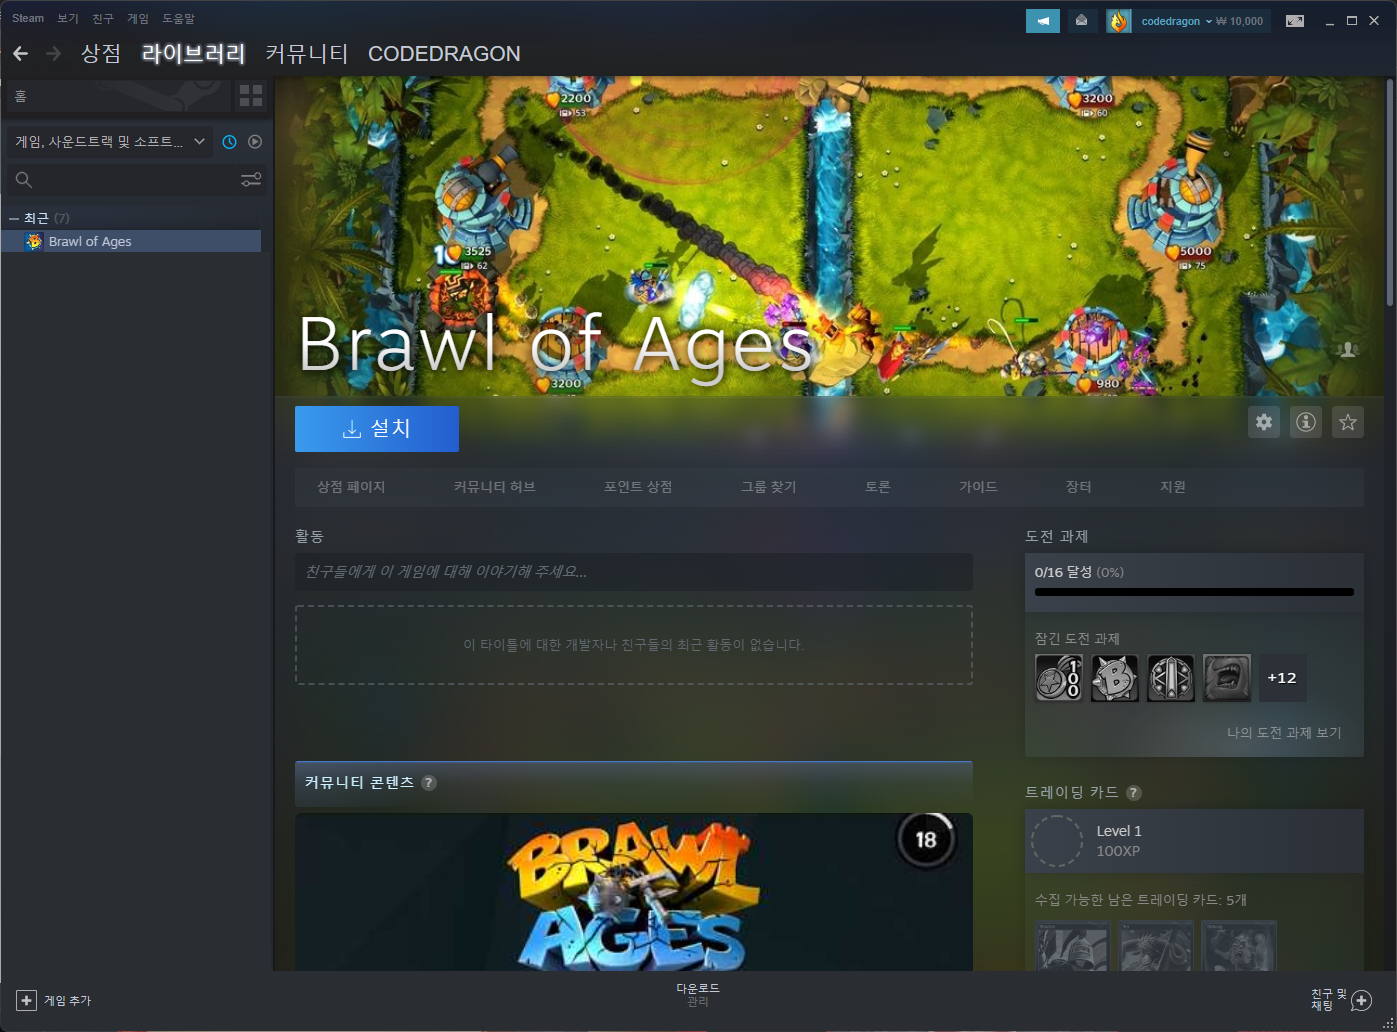The image size is (1397, 1032).
Task: Open the library type filter dropdown
Action: [x=110, y=142]
